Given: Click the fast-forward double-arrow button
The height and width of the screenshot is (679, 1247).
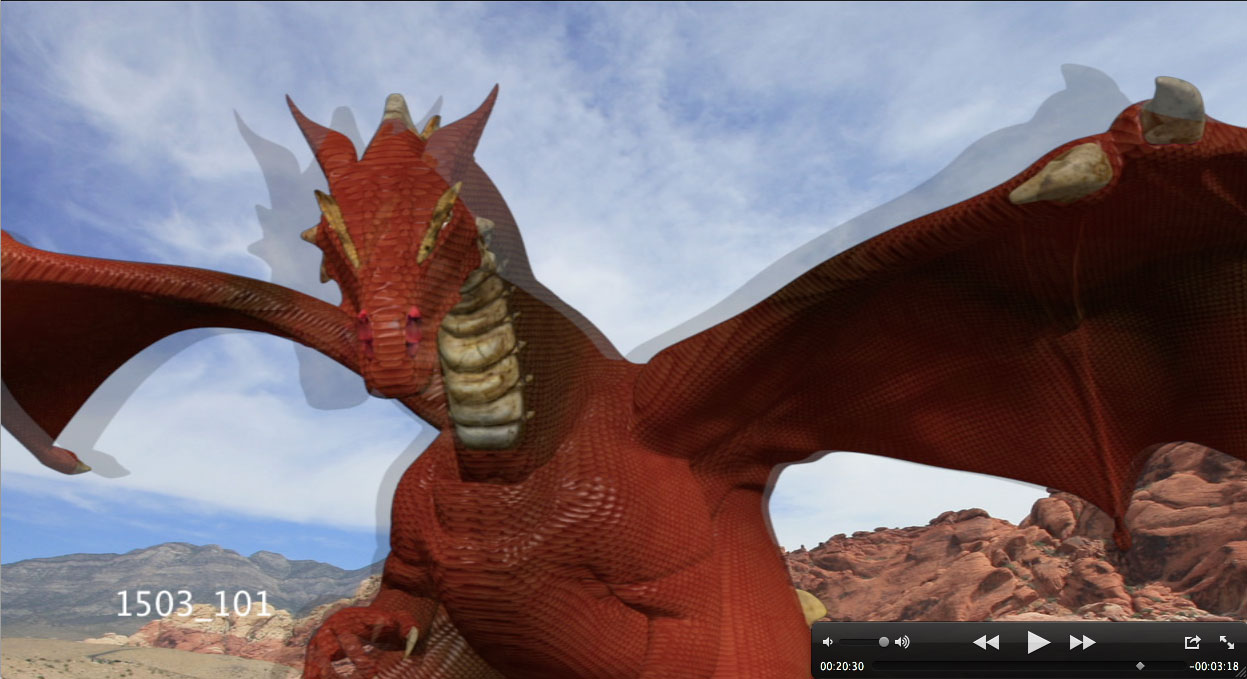Looking at the screenshot, I should [1082, 642].
